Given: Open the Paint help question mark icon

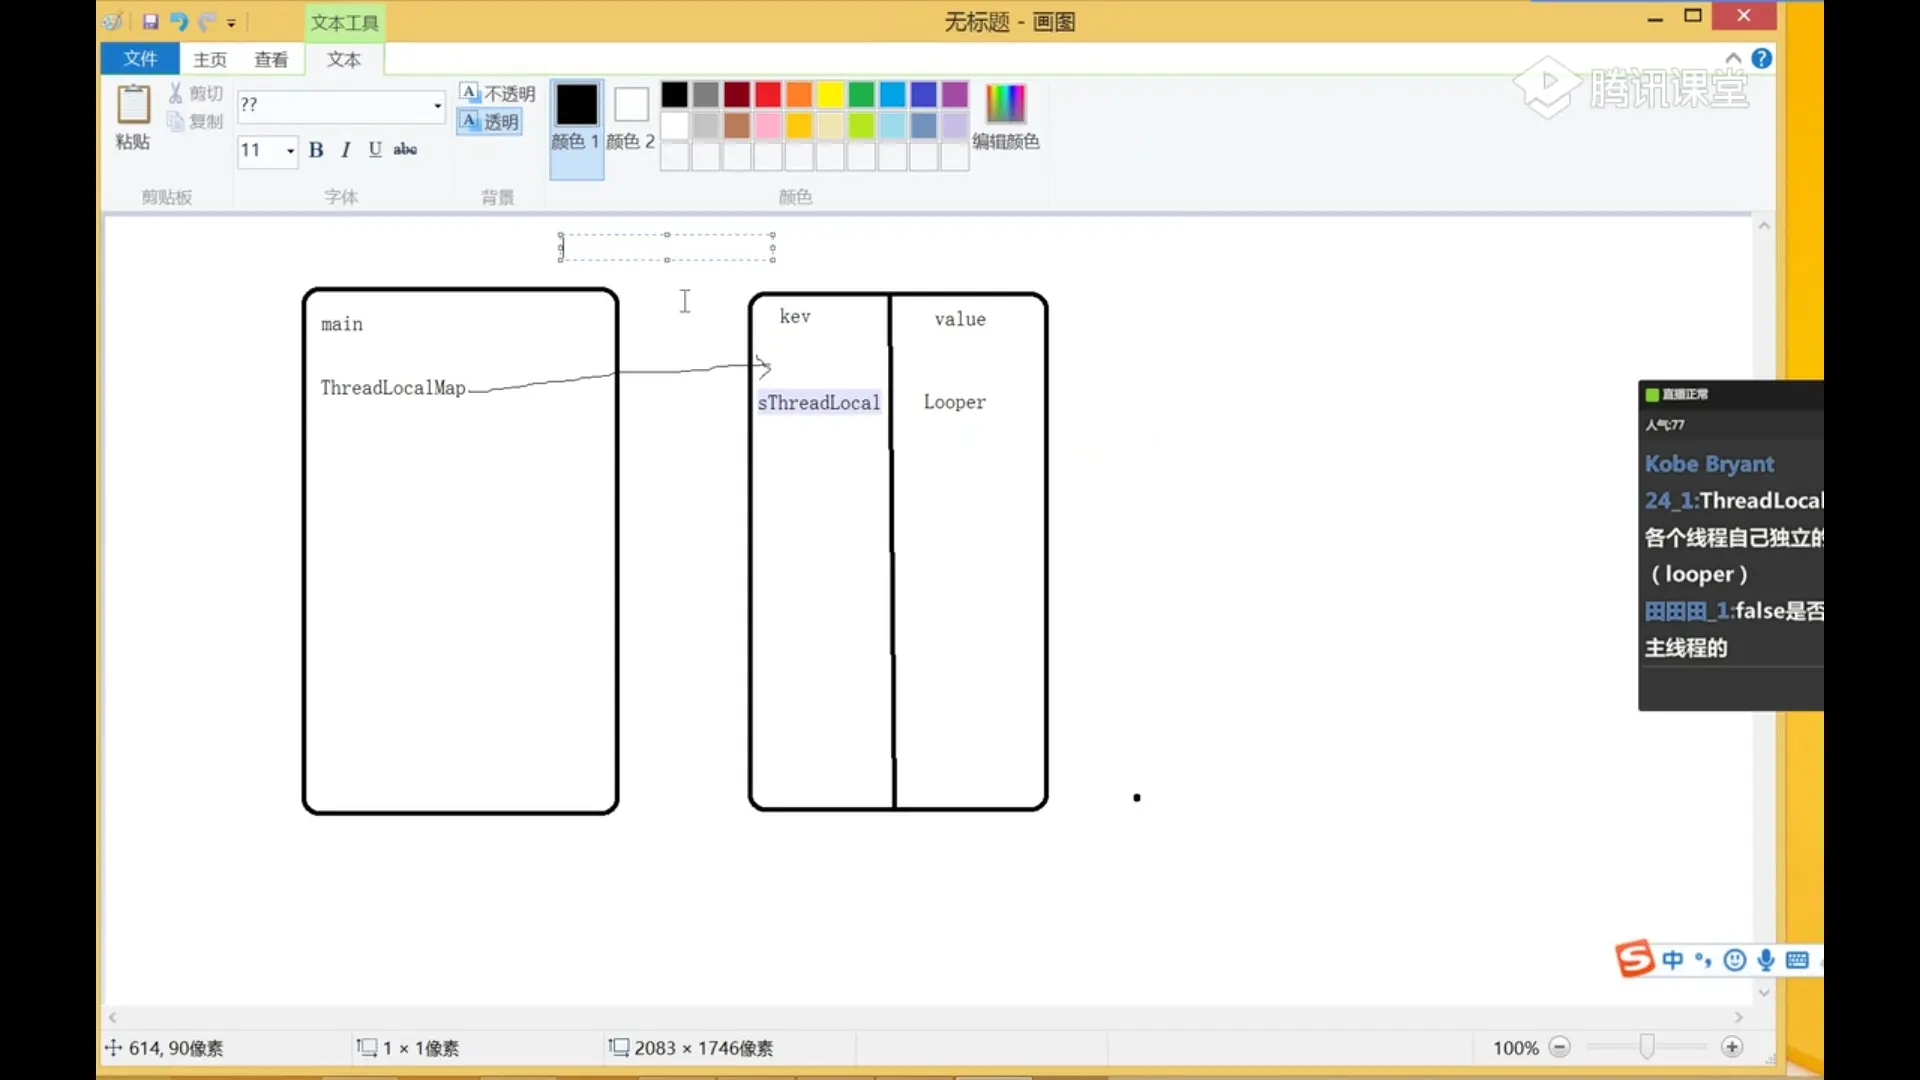Looking at the screenshot, I should point(1762,59).
